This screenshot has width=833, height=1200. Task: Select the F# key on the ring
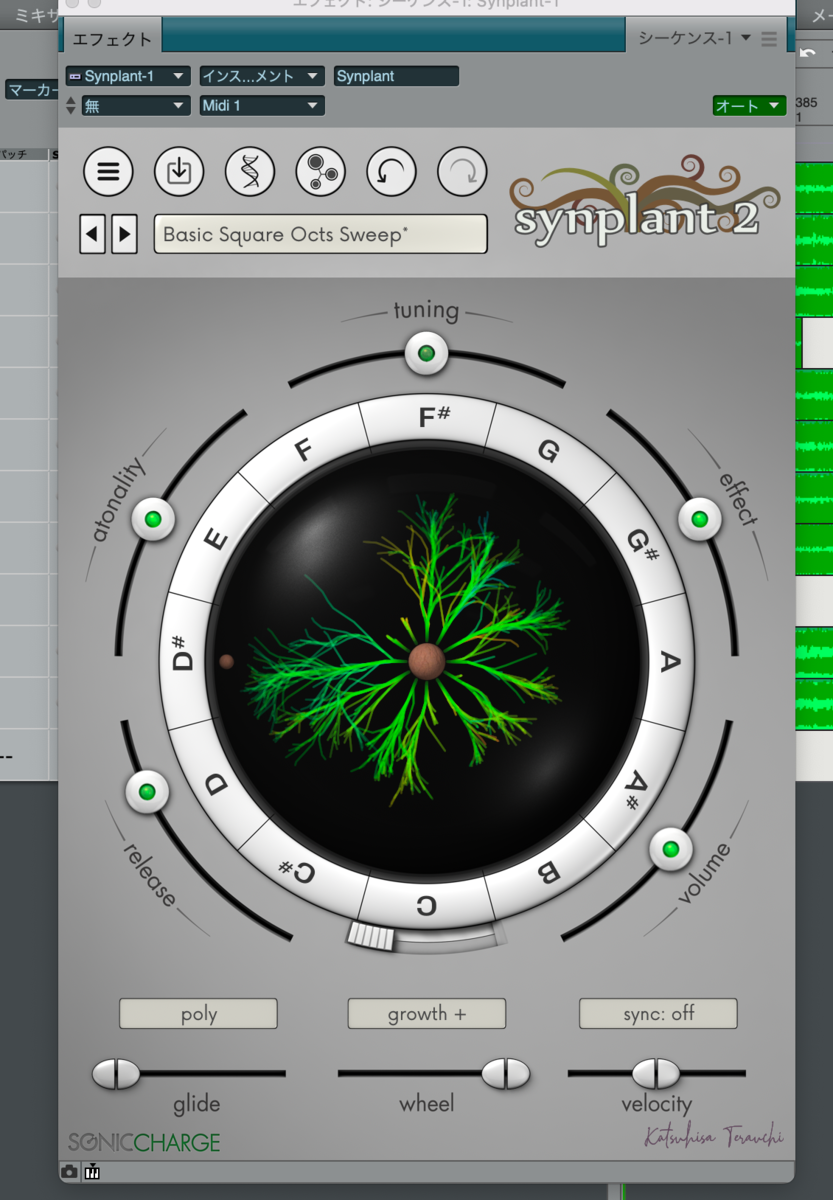point(427,418)
